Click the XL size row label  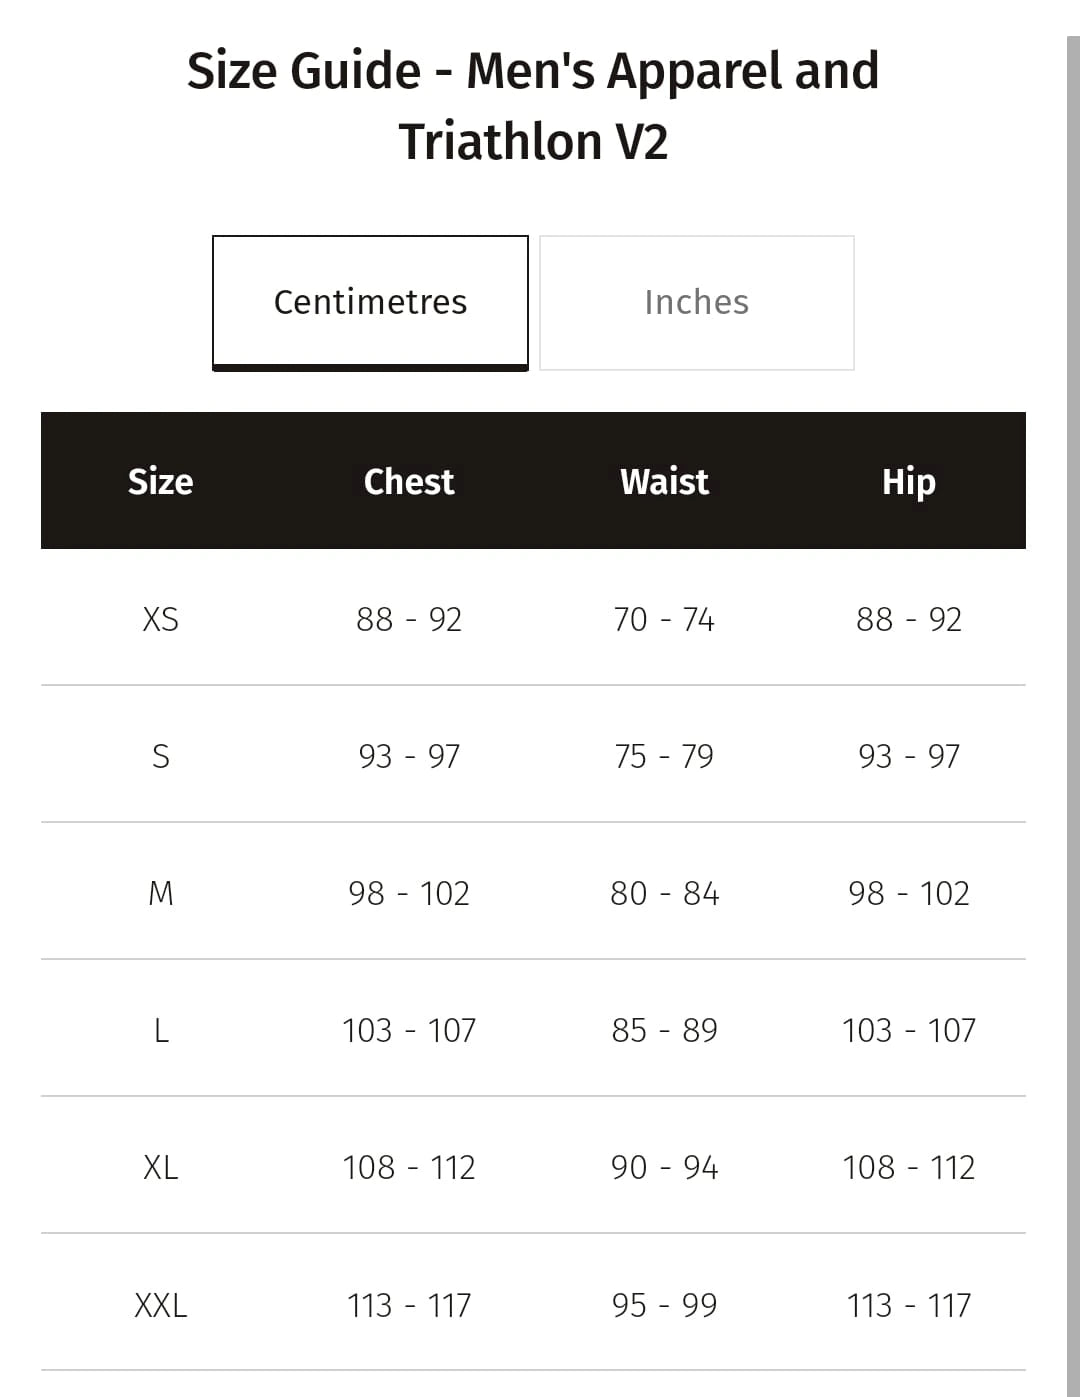click(160, 1167)
